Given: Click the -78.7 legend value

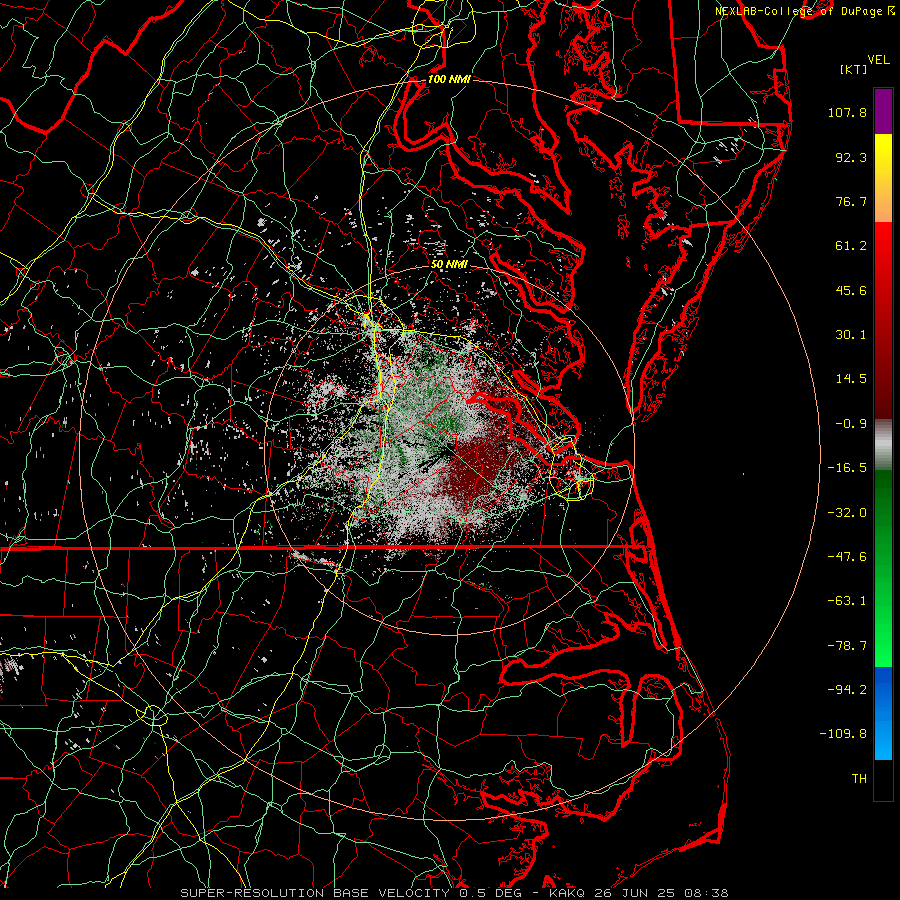Looking at the screenshot, I should point(847,646).
